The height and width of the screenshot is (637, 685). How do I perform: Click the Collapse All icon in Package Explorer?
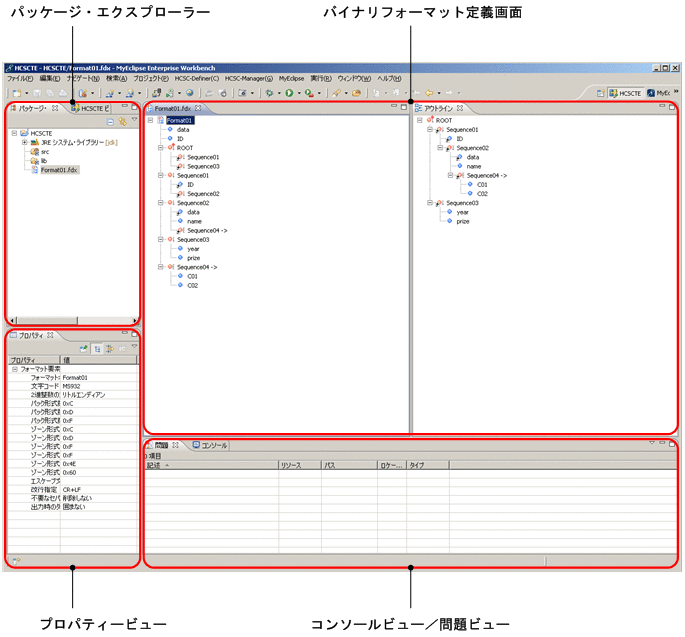(111, 122)
